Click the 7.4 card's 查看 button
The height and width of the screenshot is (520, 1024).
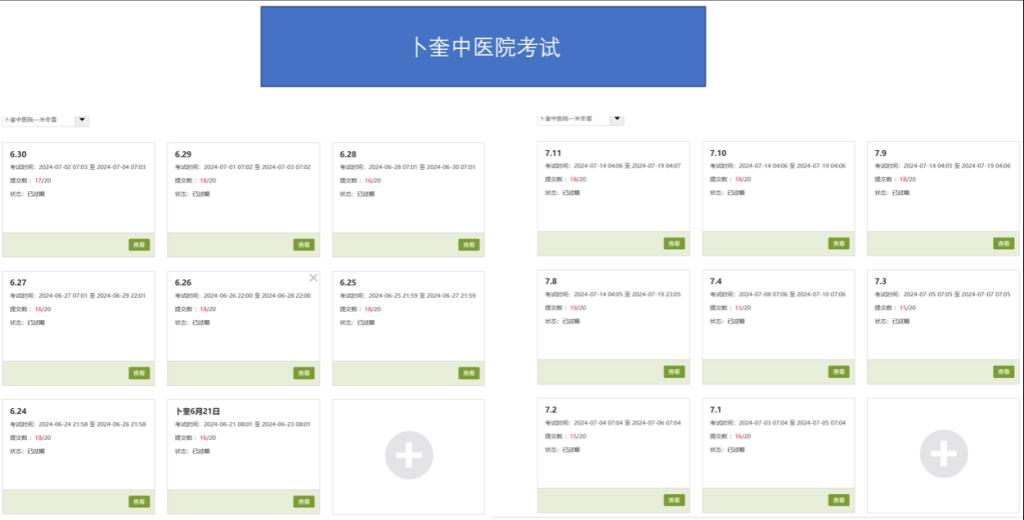[x=838, y=372]
